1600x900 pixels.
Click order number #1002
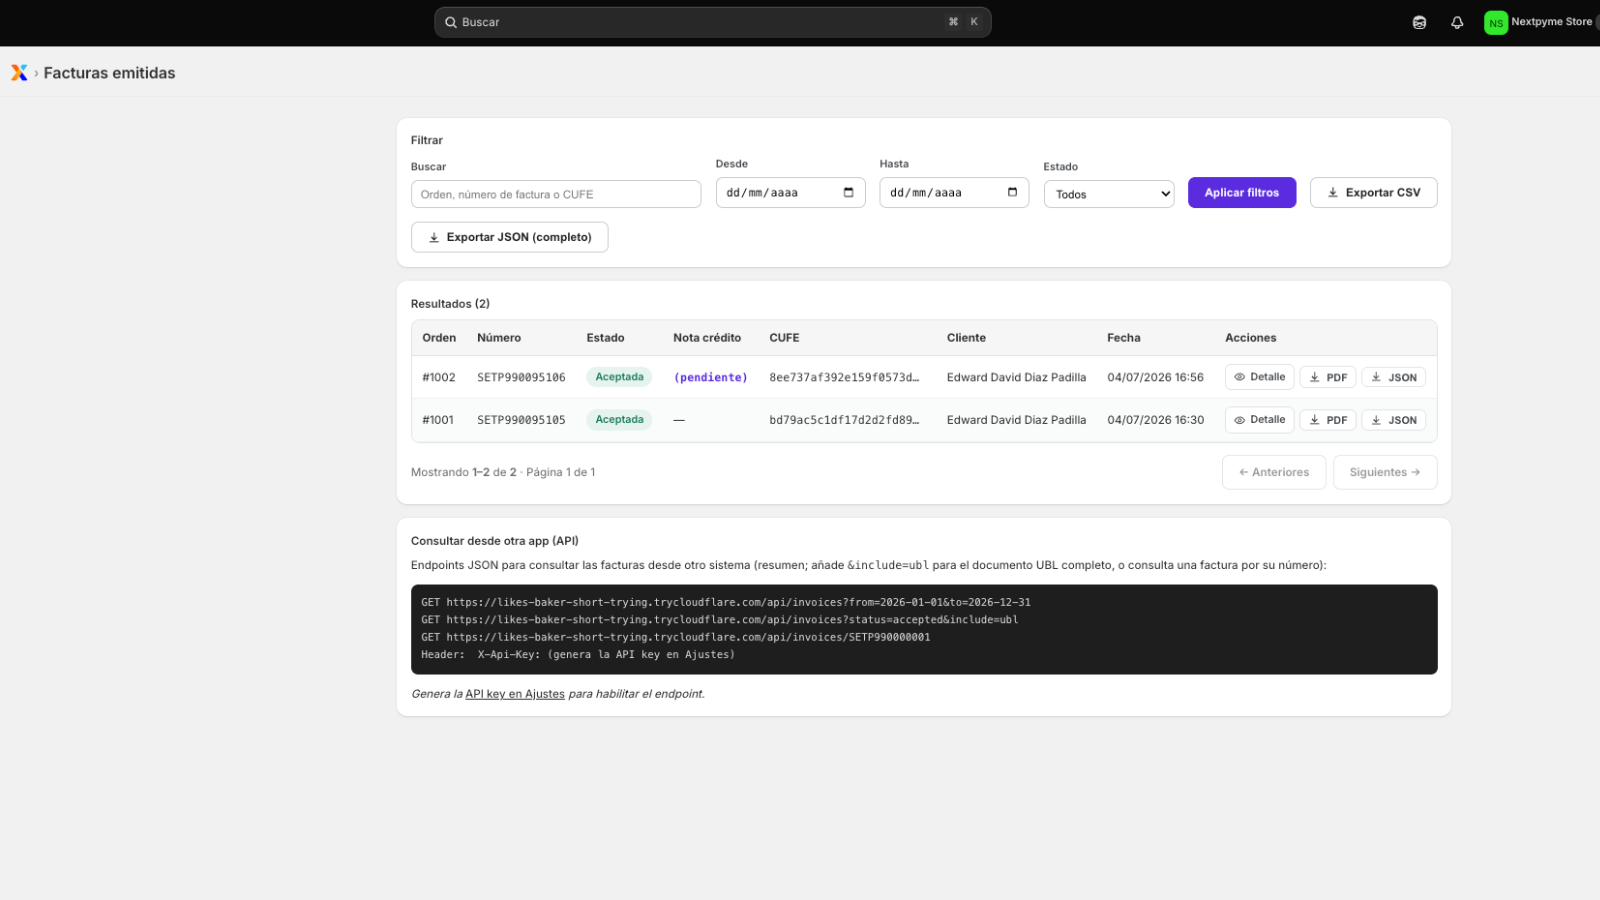[439, 377]
